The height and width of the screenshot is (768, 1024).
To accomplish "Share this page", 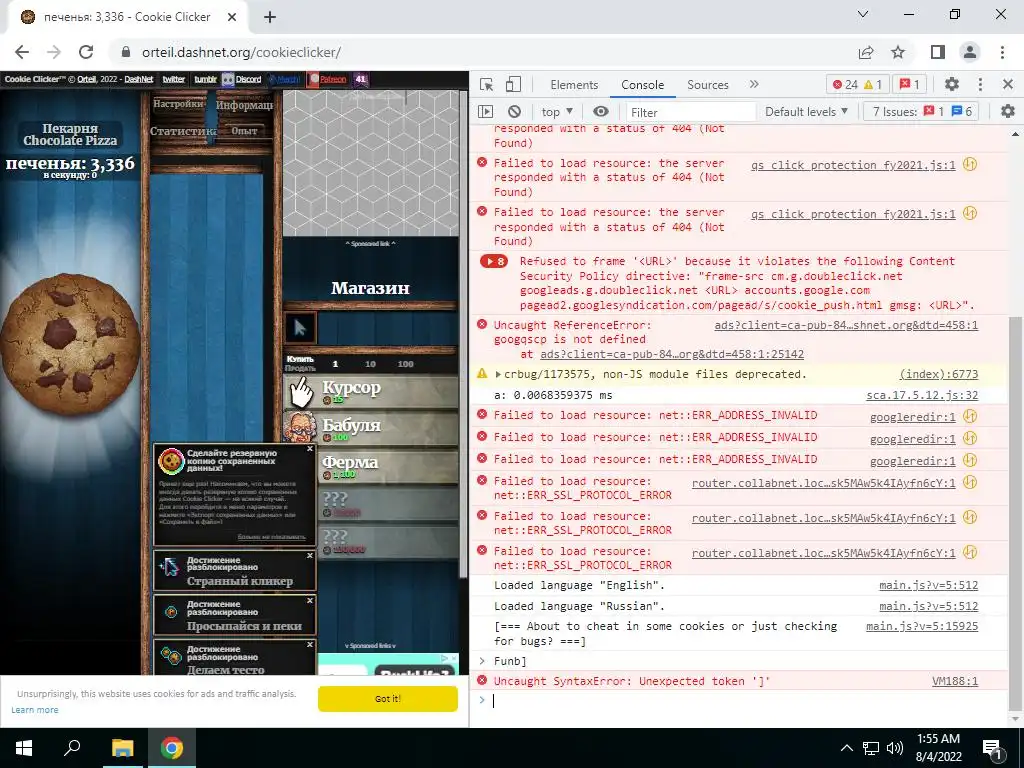I will [867, 52].
